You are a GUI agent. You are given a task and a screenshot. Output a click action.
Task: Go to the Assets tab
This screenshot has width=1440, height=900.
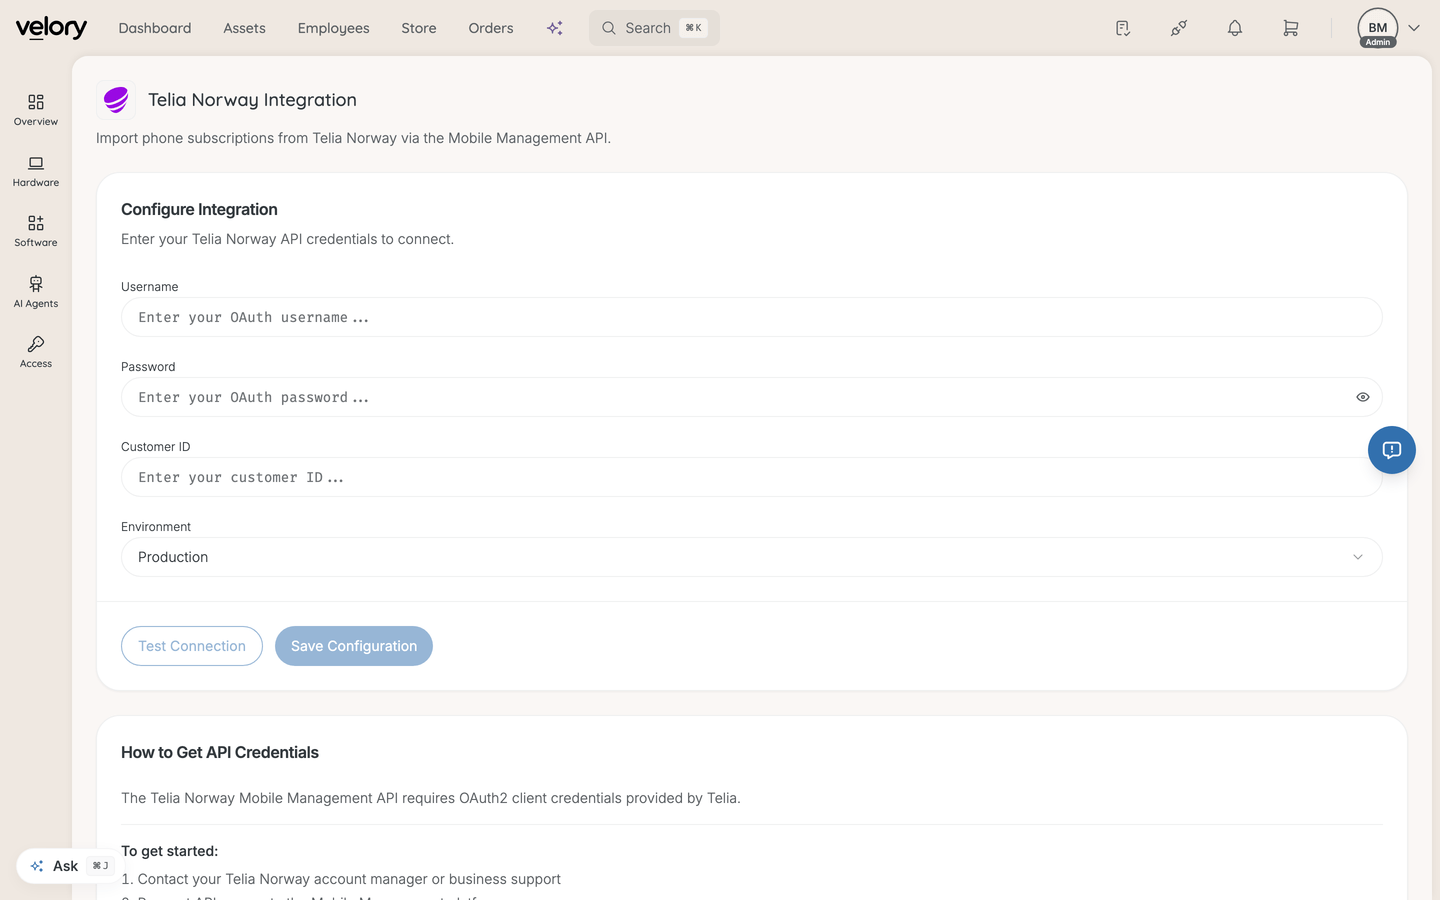(244, 28)
